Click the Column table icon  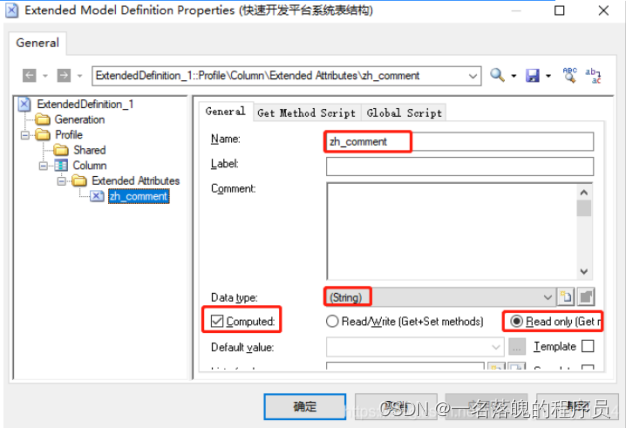pyautogui.click(x=61, y=165)
